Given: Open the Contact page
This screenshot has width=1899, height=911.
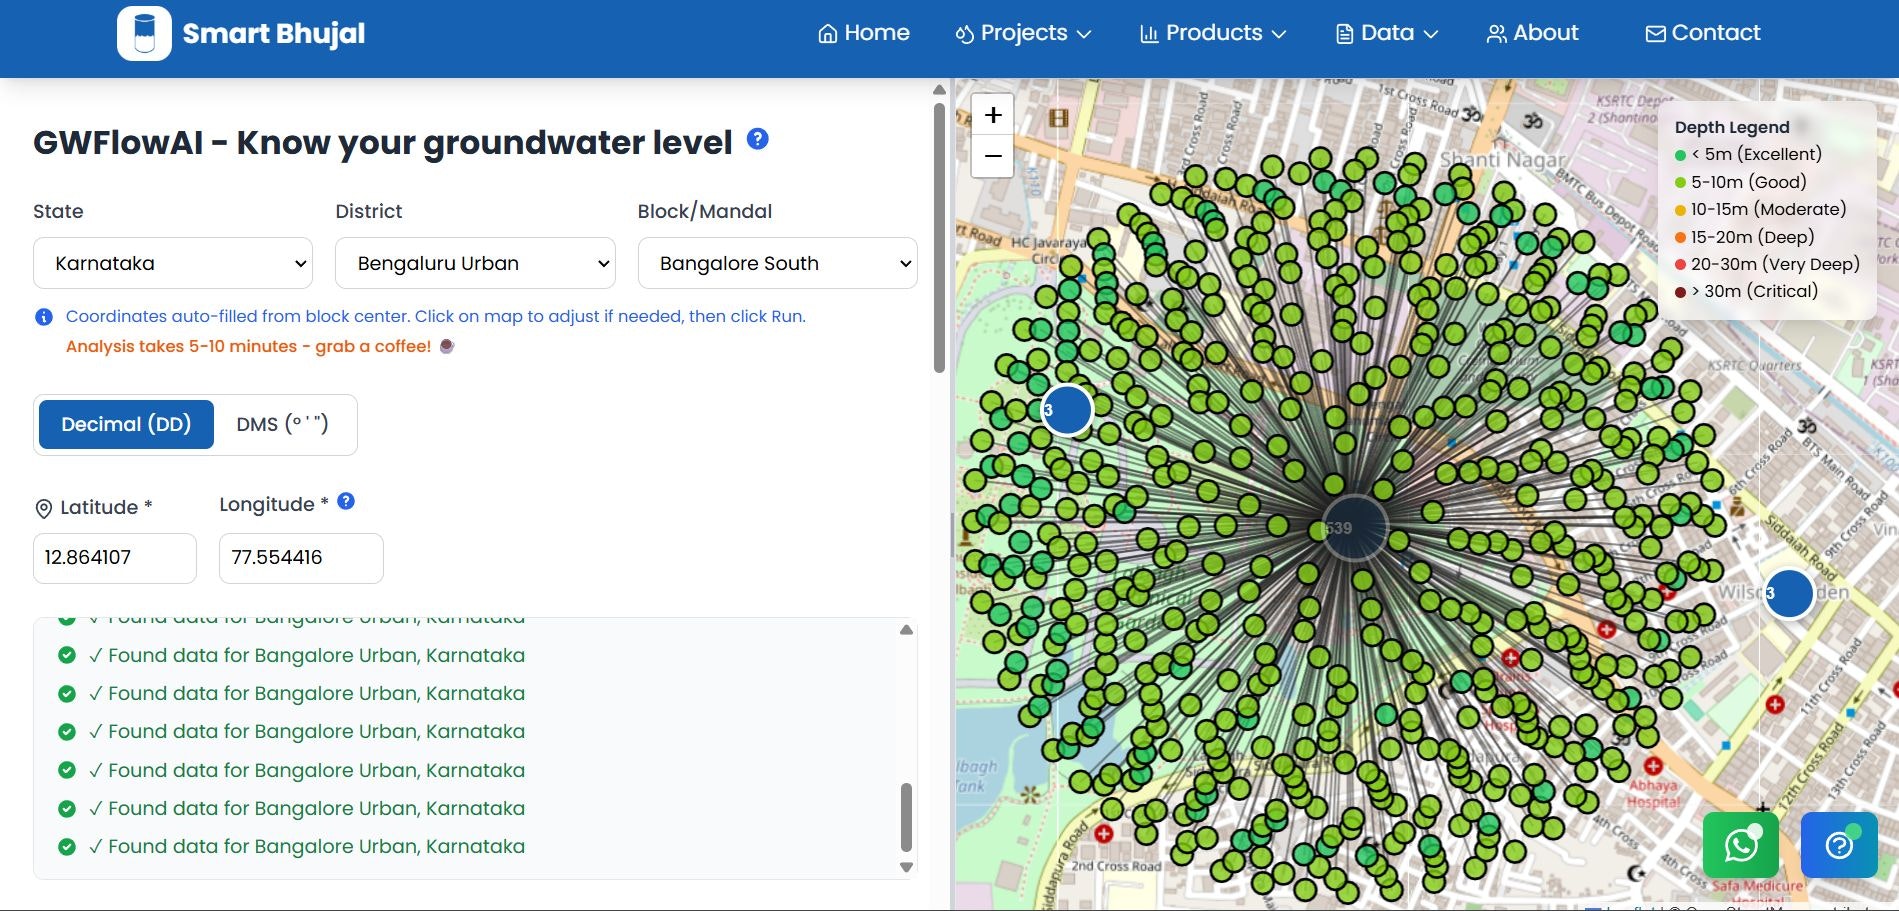Looking at the screenshot, I should coord(1703,33).
